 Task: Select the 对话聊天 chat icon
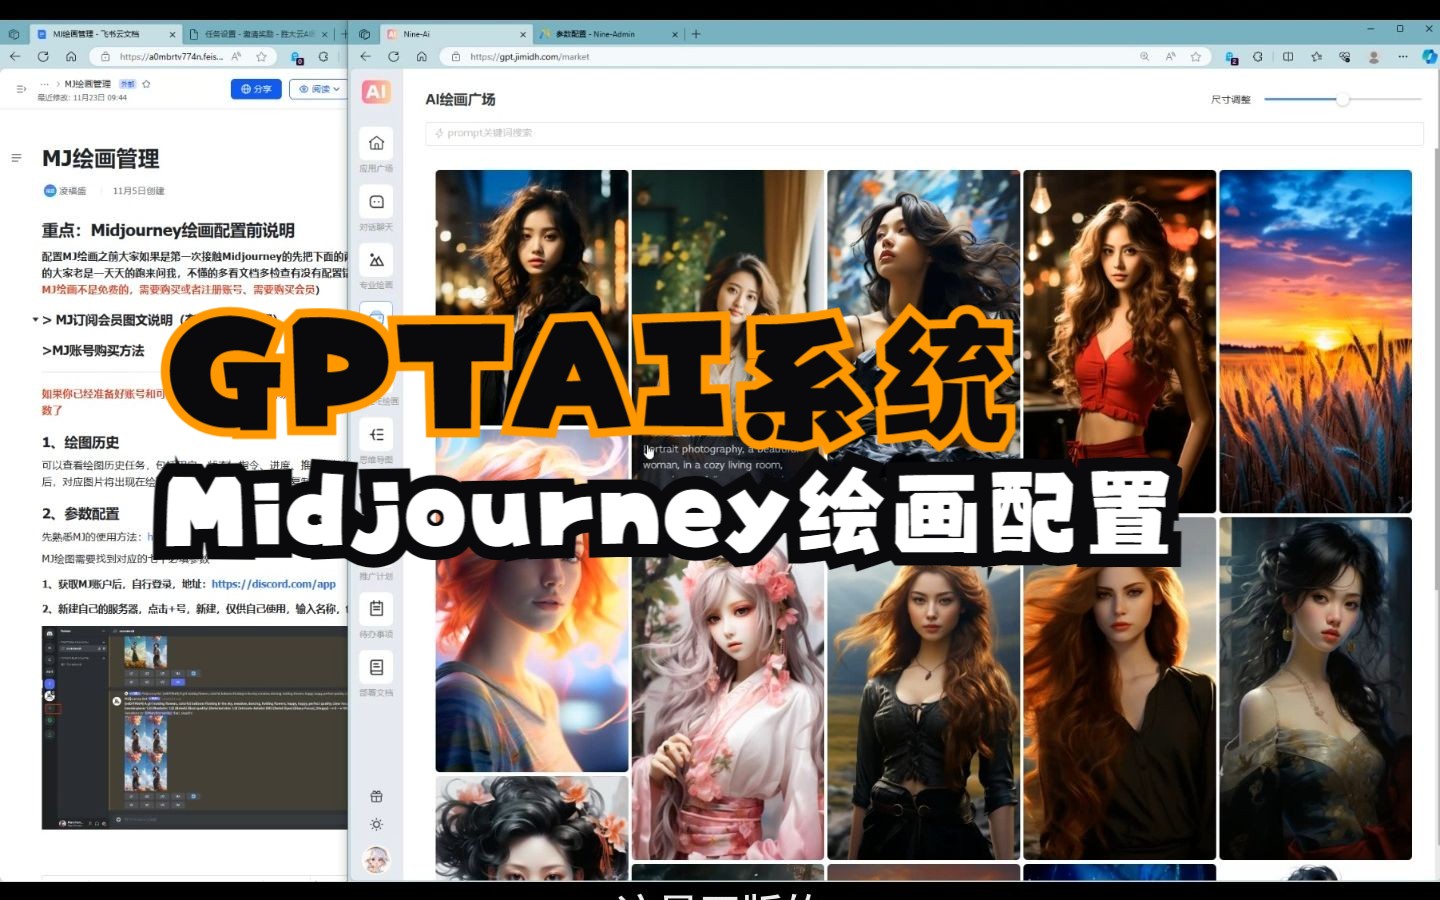pyautogui.click(x=375, y=201)
